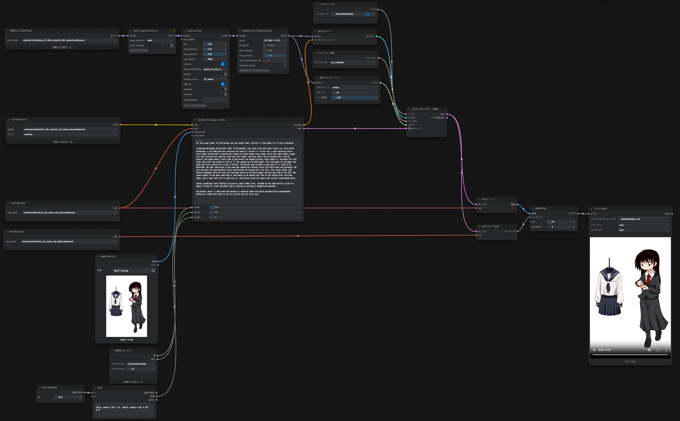The width and height of the screenshot is (680, 421).
Task: Collapse the sampler select node
Action: (x=315, y=53)
